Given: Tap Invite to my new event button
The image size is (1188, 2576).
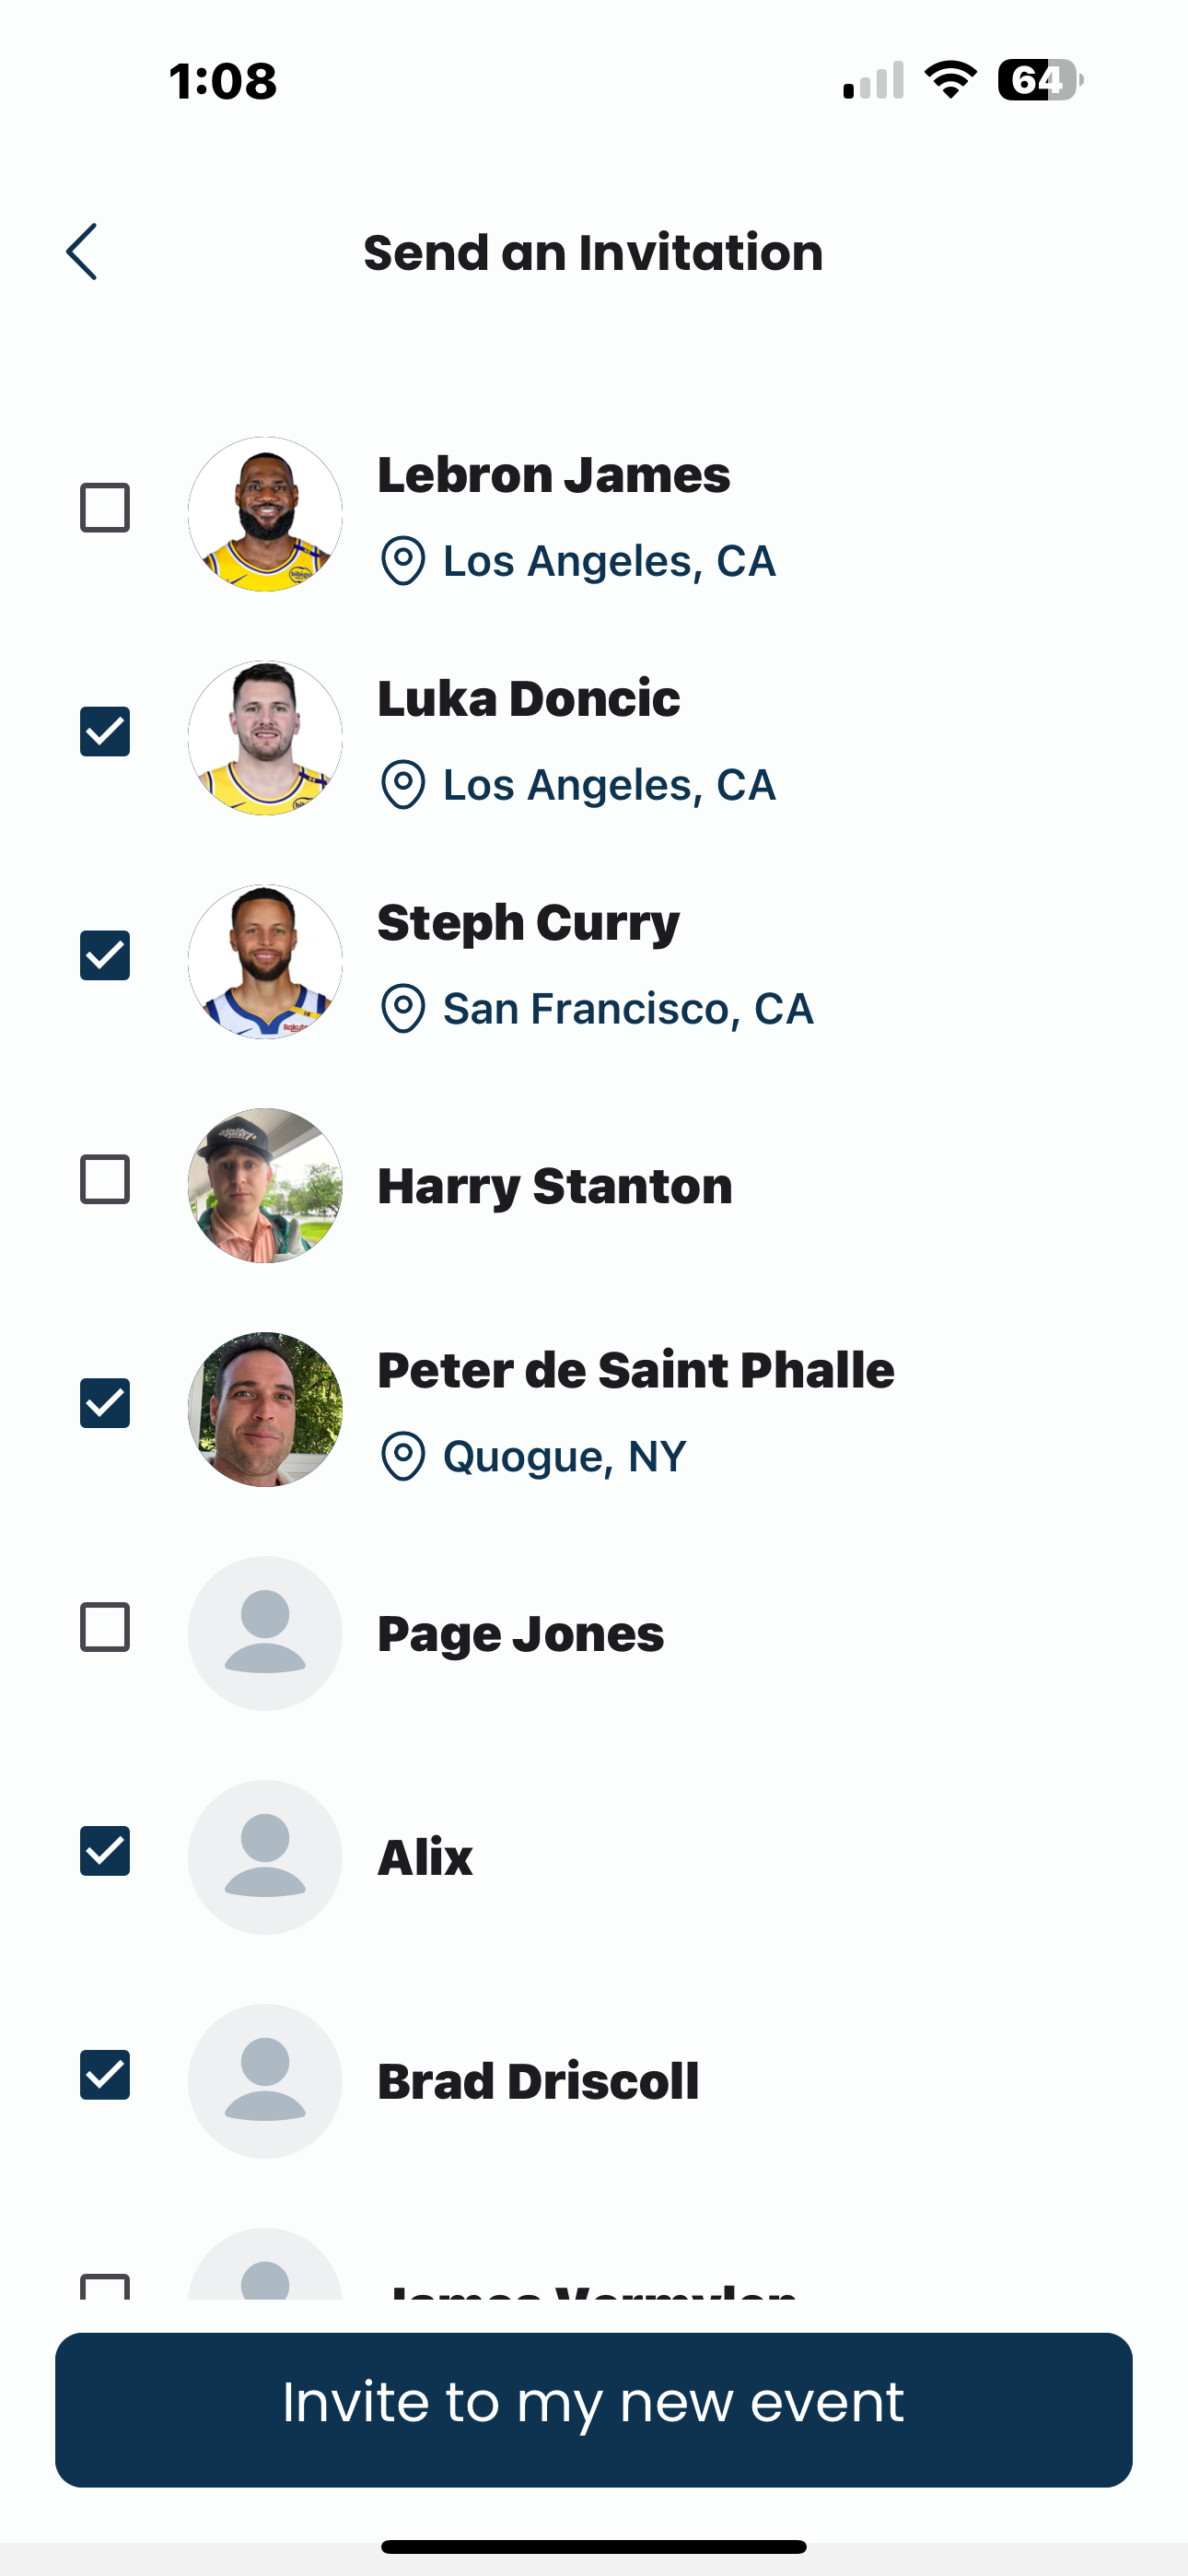Looking at the screenshot, I should coord(594,2411).
